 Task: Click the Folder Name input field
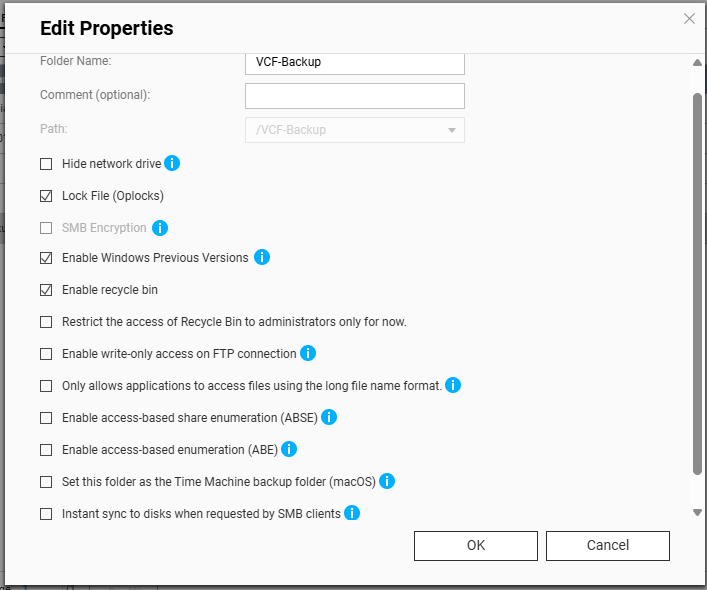point(354,62)
